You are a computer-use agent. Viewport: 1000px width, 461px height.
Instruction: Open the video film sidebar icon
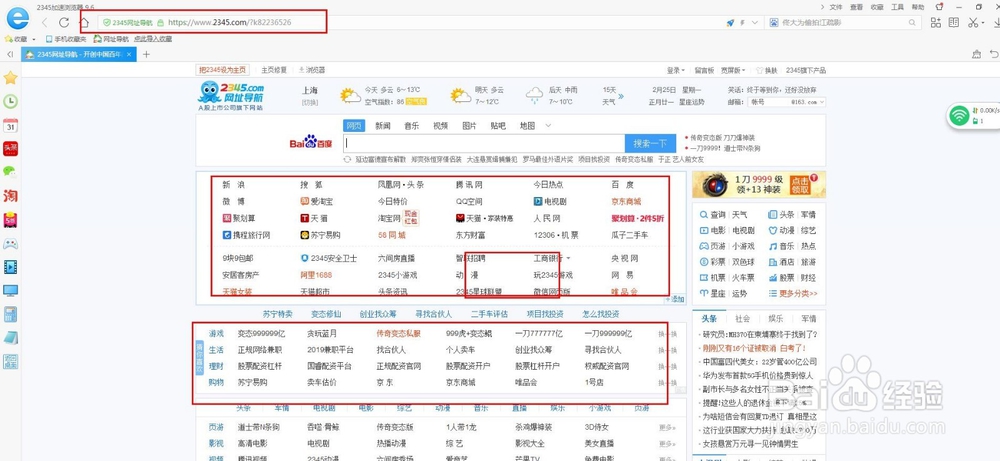click(10, 267)
